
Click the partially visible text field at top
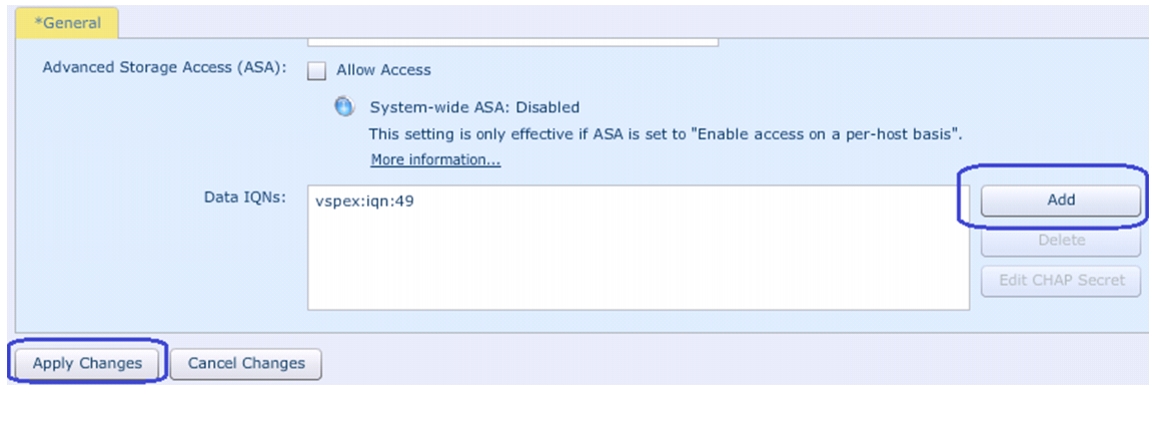(513, 41)
